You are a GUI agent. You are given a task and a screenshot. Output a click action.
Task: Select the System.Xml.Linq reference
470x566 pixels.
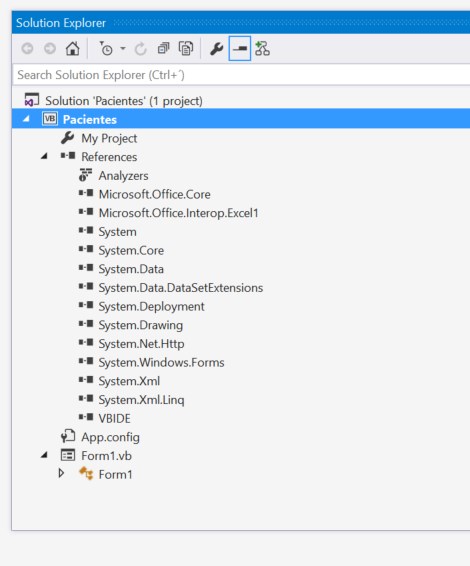tap(141, 400)
